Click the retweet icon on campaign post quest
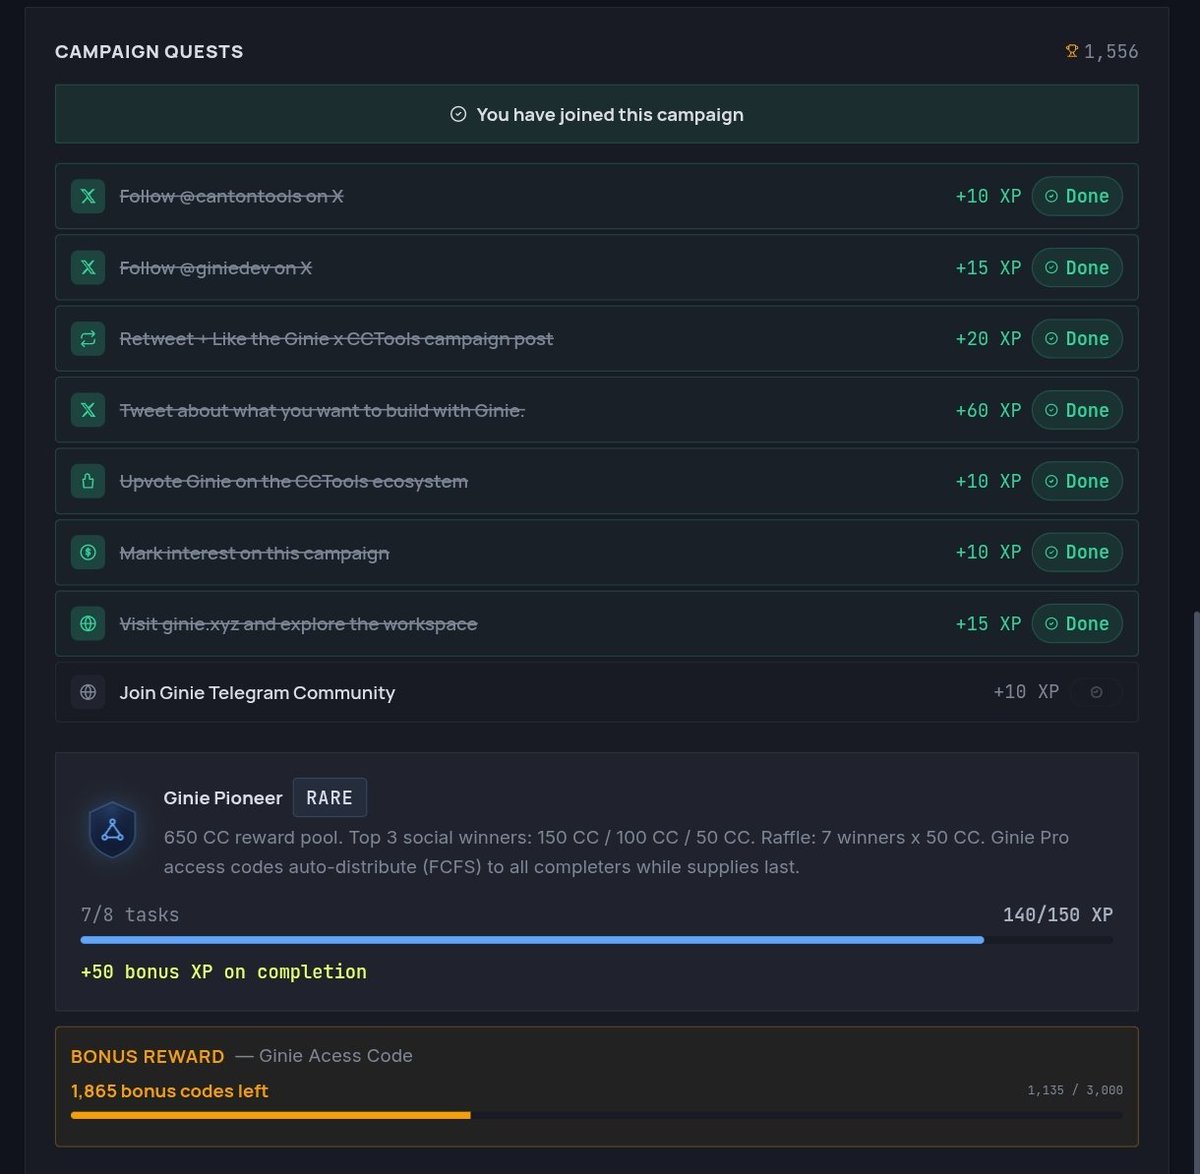 pyautogui.click(x=88, y=339)
